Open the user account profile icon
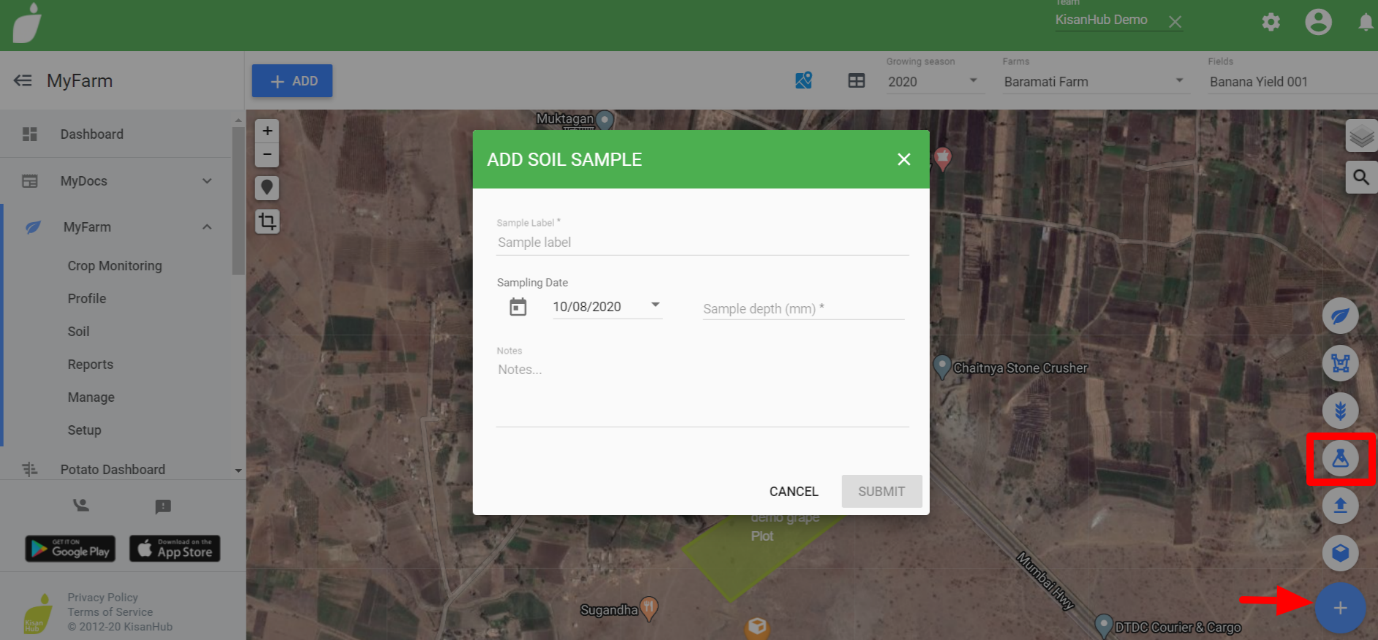The image size is (1378, 640). 1319,22
